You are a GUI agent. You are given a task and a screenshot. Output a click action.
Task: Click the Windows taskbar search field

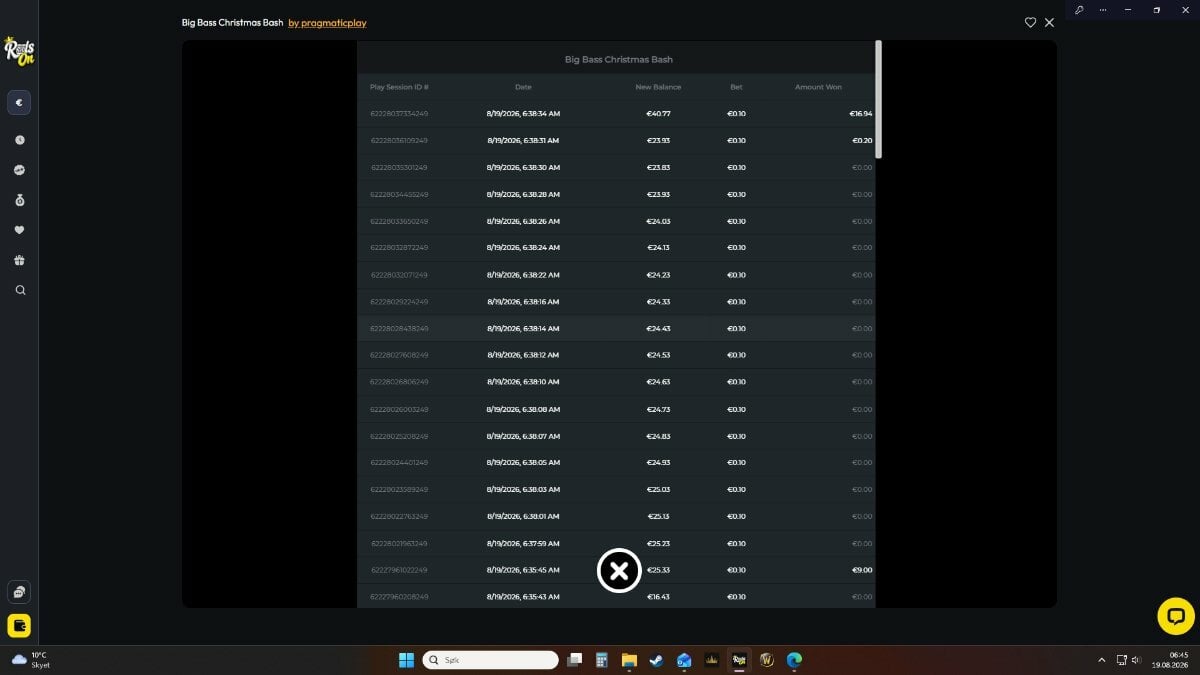coord(490,660)
